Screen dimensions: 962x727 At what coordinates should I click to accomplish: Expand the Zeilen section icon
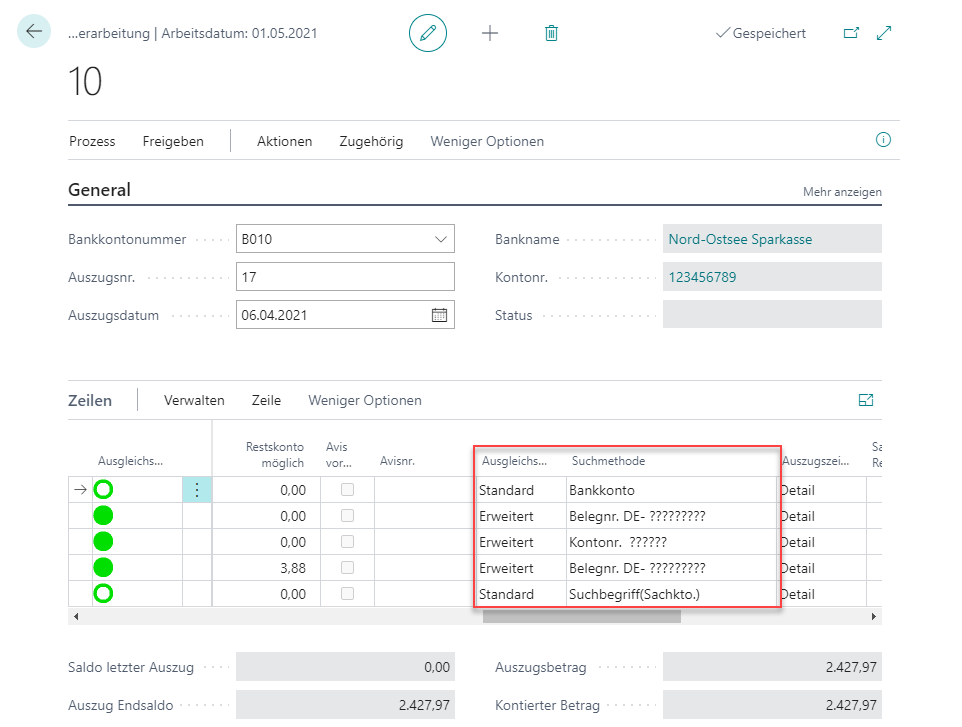click(866, 400)
